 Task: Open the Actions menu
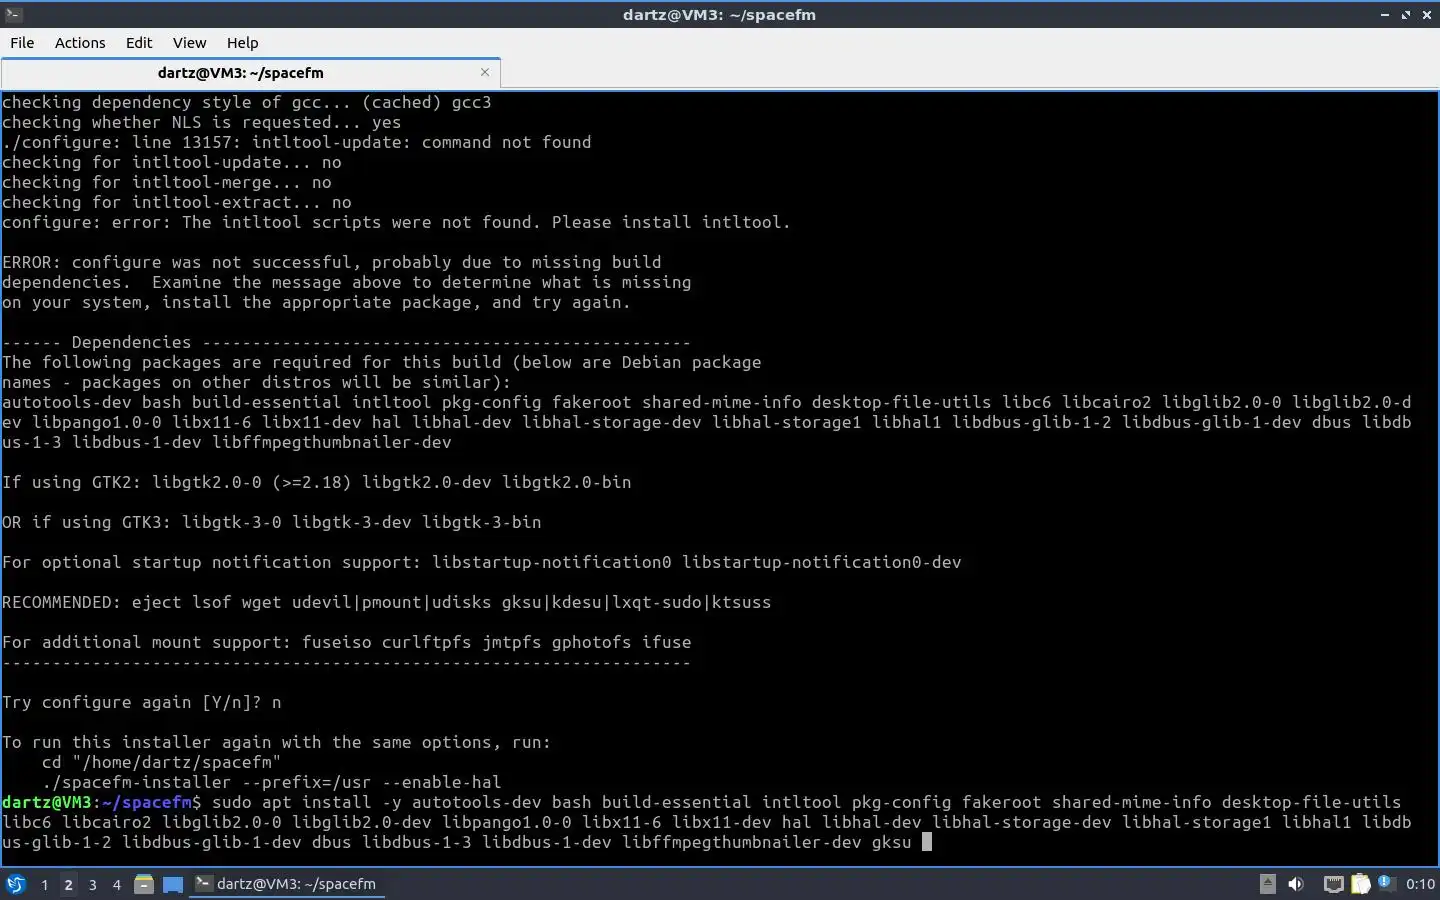[80, 43]
